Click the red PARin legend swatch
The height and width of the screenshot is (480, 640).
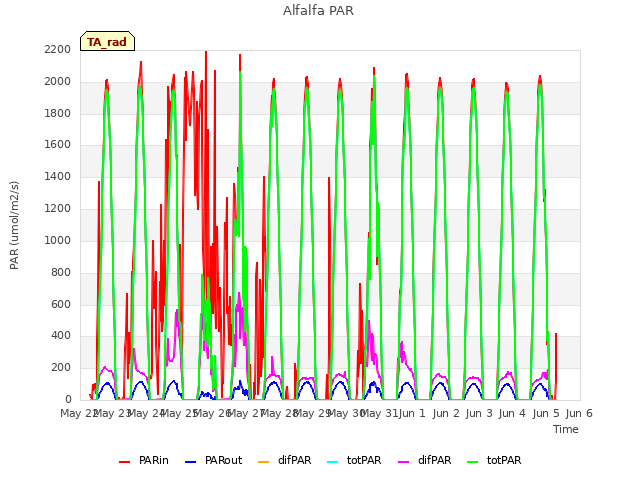pyautogui.click(x=124, y=462)
